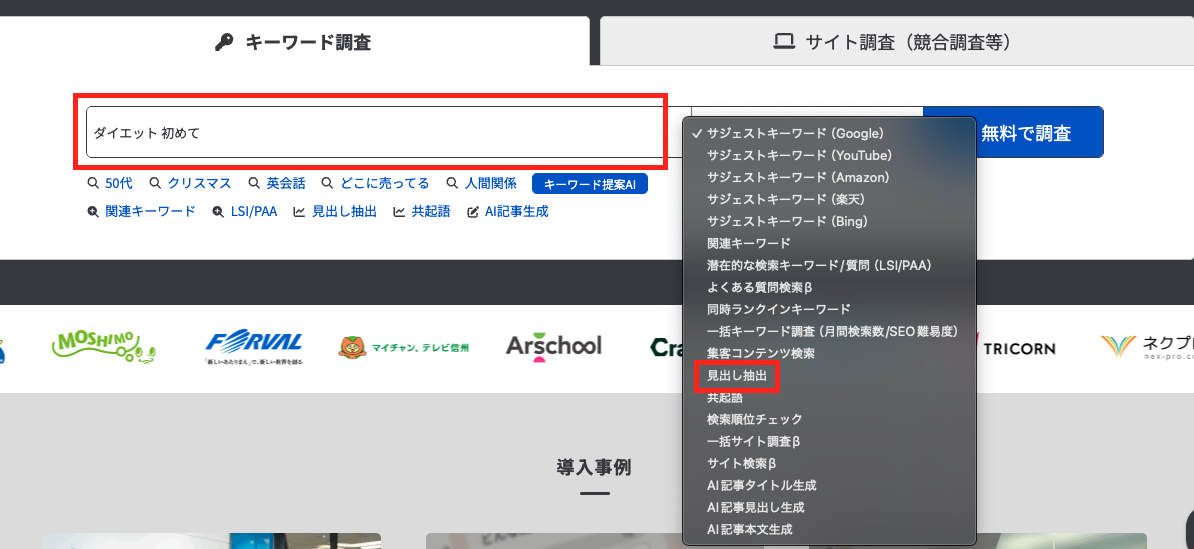Click the FORVAL logo
Screen dimensions: 1194x549
click(254, 349)
